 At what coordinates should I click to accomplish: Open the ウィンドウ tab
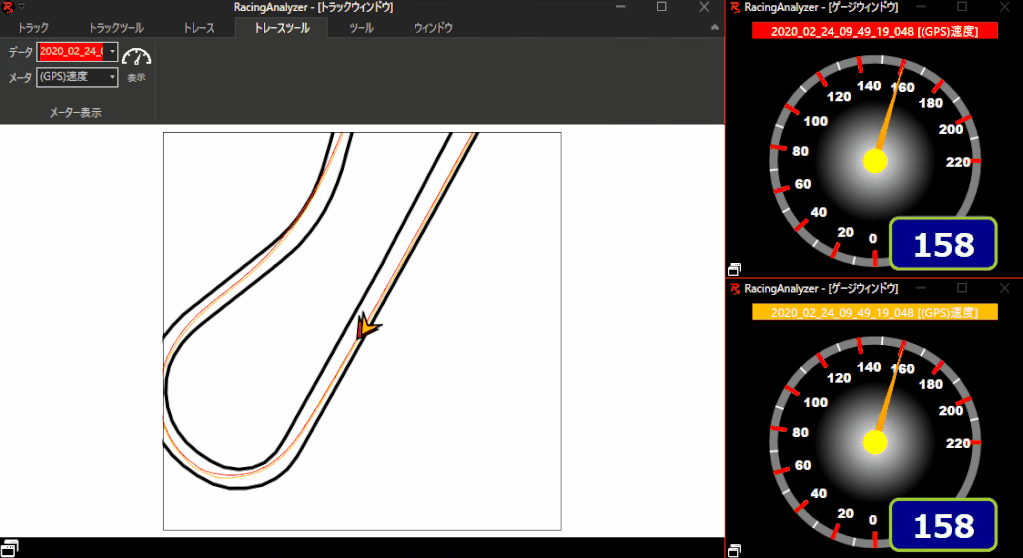433,28
